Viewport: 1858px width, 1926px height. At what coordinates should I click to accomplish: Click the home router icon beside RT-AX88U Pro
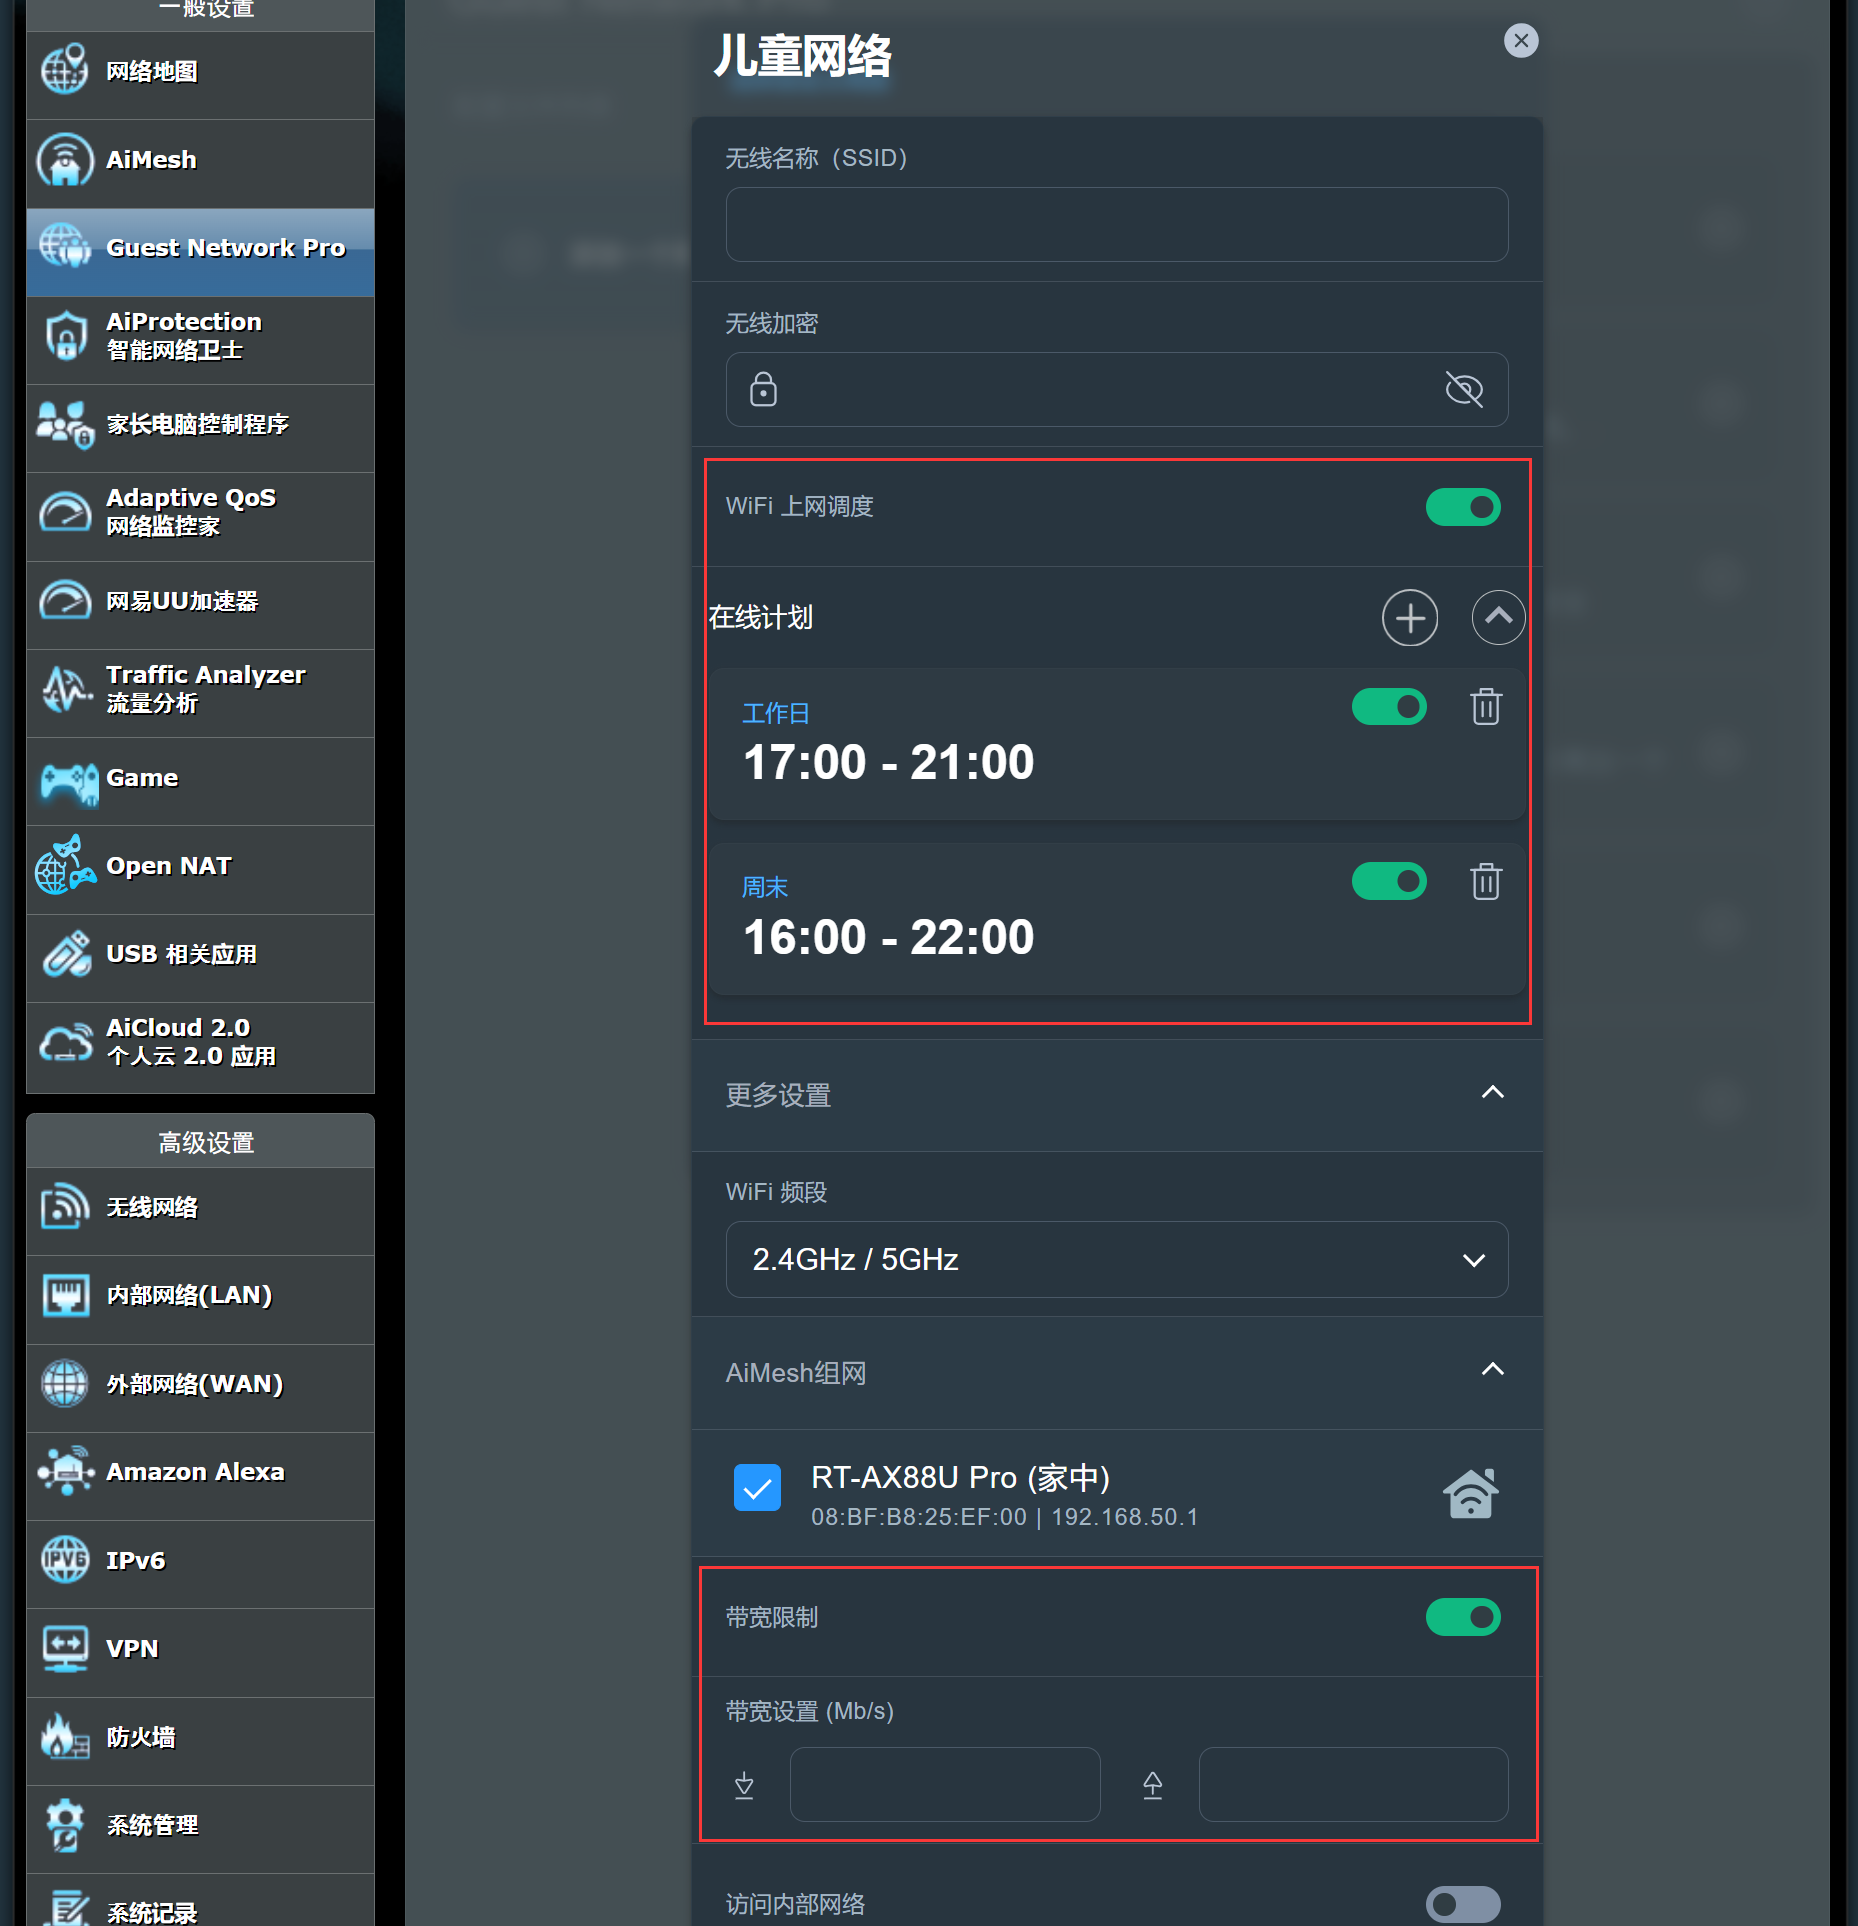click(1470, 1494)
